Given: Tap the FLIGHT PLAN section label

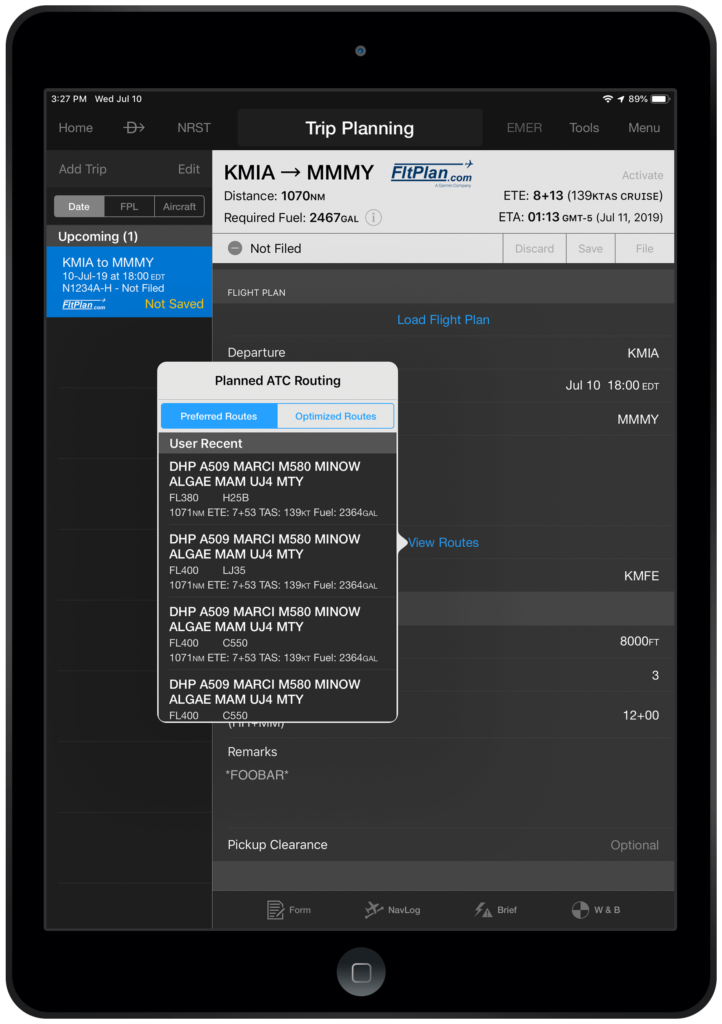Looking at the screenshot, I should pyautogui.click(x=256, y=293).
